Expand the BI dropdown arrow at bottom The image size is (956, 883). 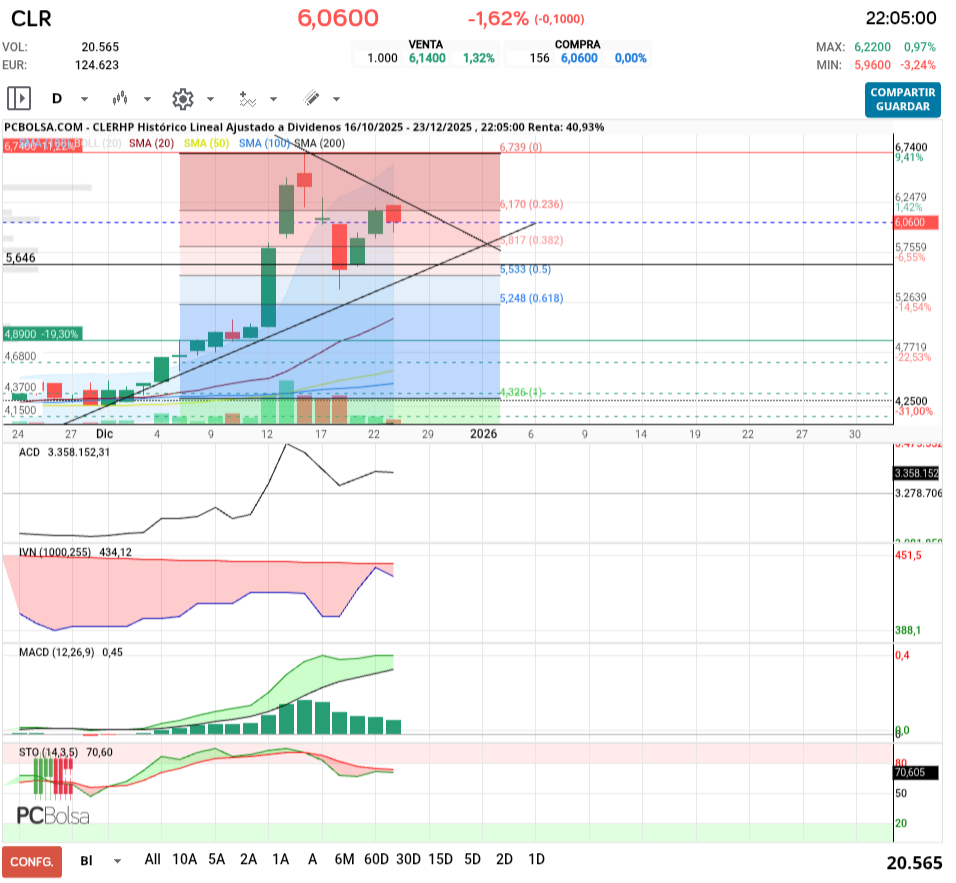117,861
